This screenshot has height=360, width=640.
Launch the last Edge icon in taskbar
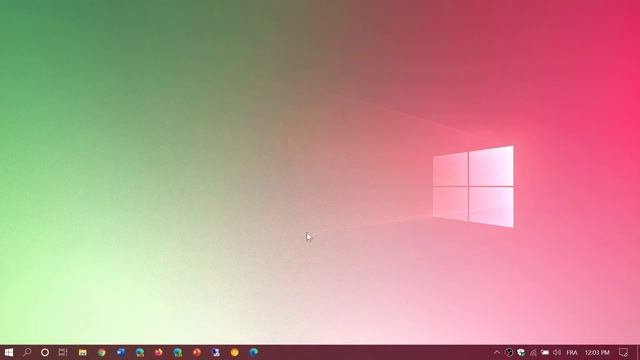pyautogui.click(x=253, y=352)
